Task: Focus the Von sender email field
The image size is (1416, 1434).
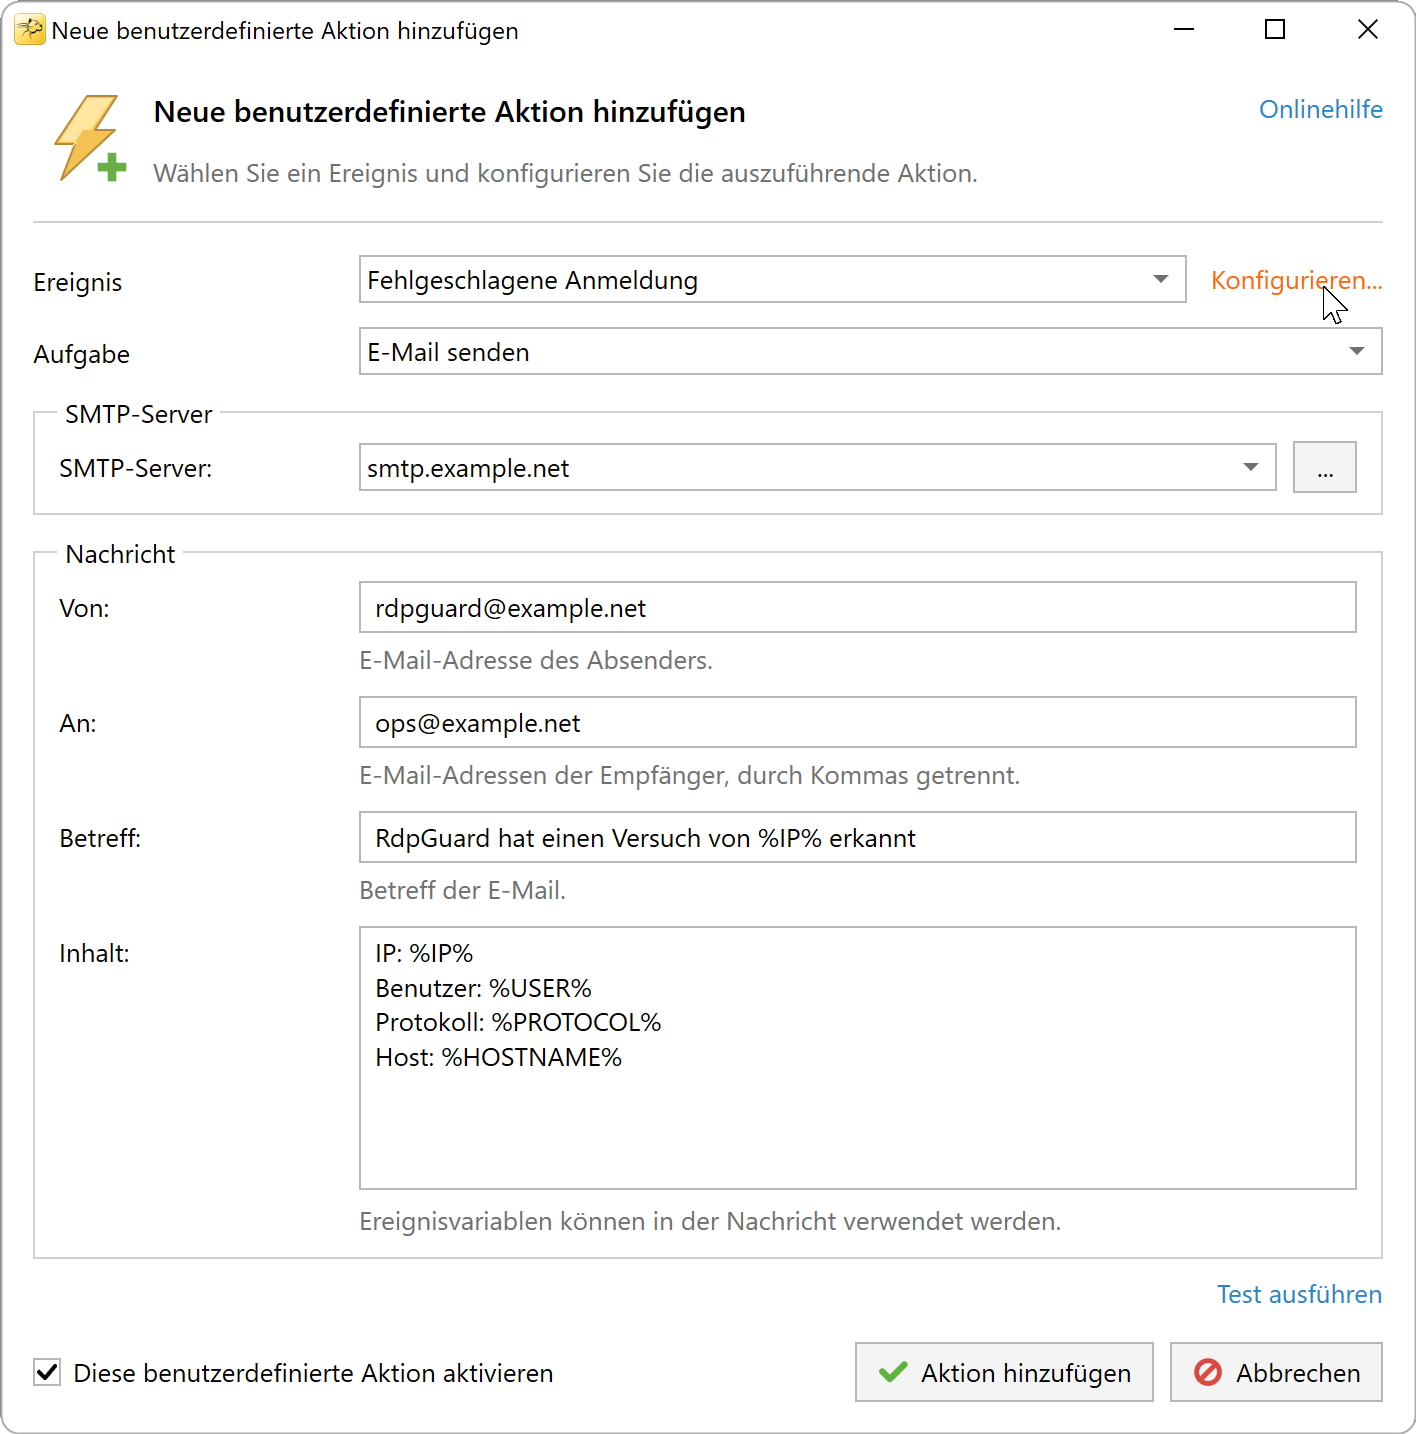Action: tap(857, 608)
